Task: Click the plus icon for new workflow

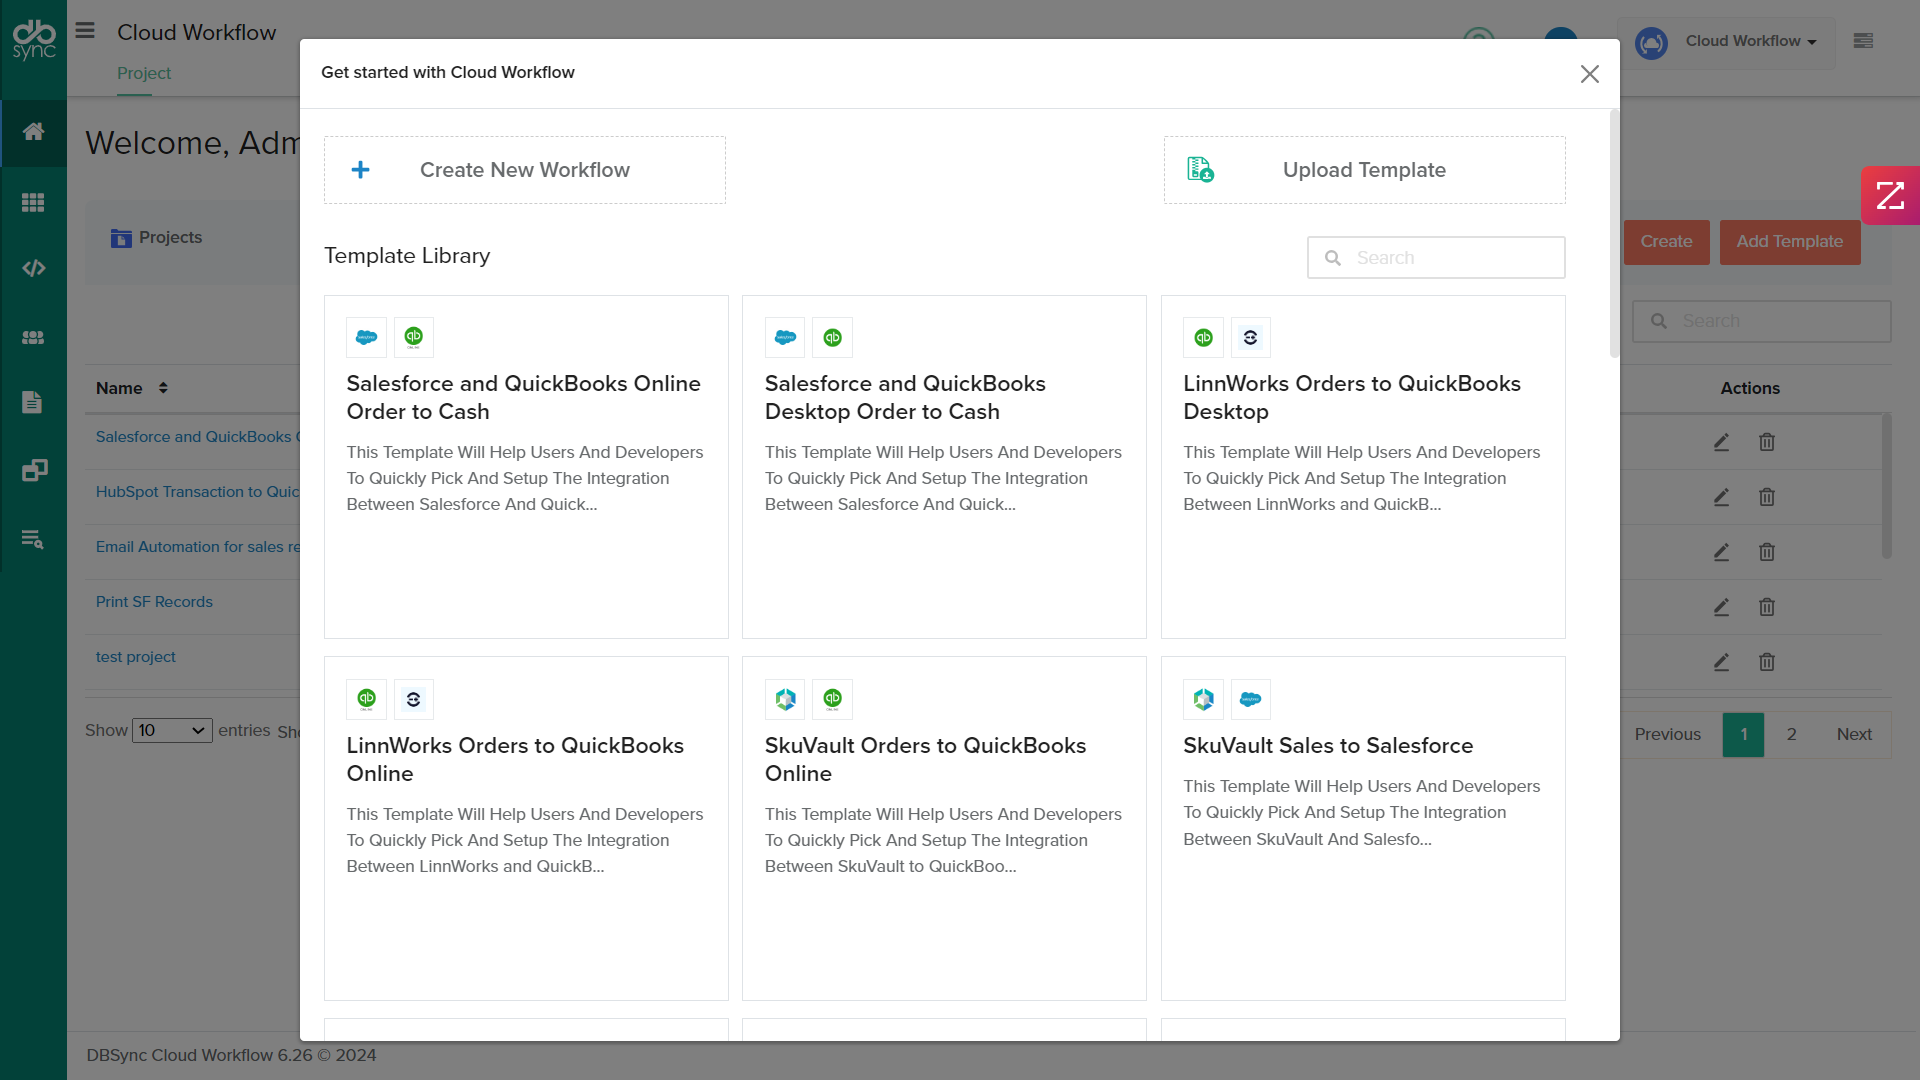Action: coord(361,170)
